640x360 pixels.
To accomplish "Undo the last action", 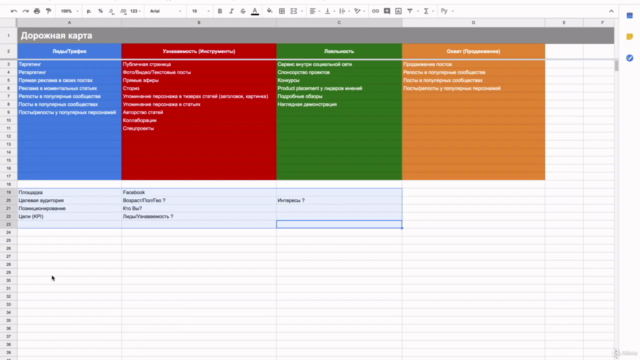I will point(14,11).
